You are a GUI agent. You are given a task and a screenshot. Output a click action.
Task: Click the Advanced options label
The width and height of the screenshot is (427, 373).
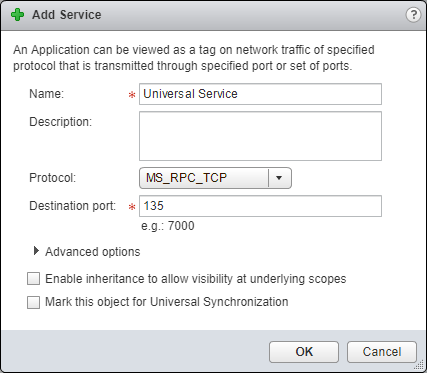click(x=93, y=252)
